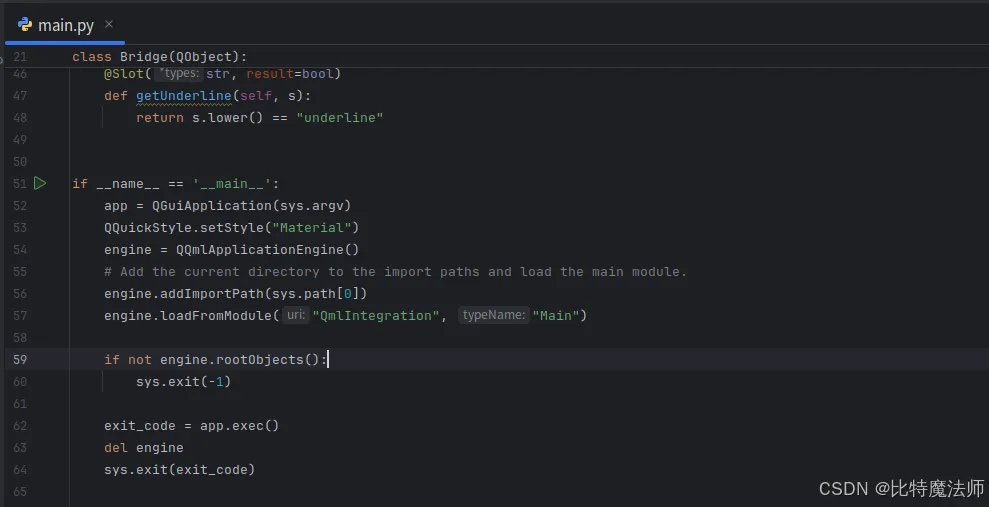The width and height of the screenshot is (989, 507).
Task: Click the comment about import paths
Action: coord(395,272)
